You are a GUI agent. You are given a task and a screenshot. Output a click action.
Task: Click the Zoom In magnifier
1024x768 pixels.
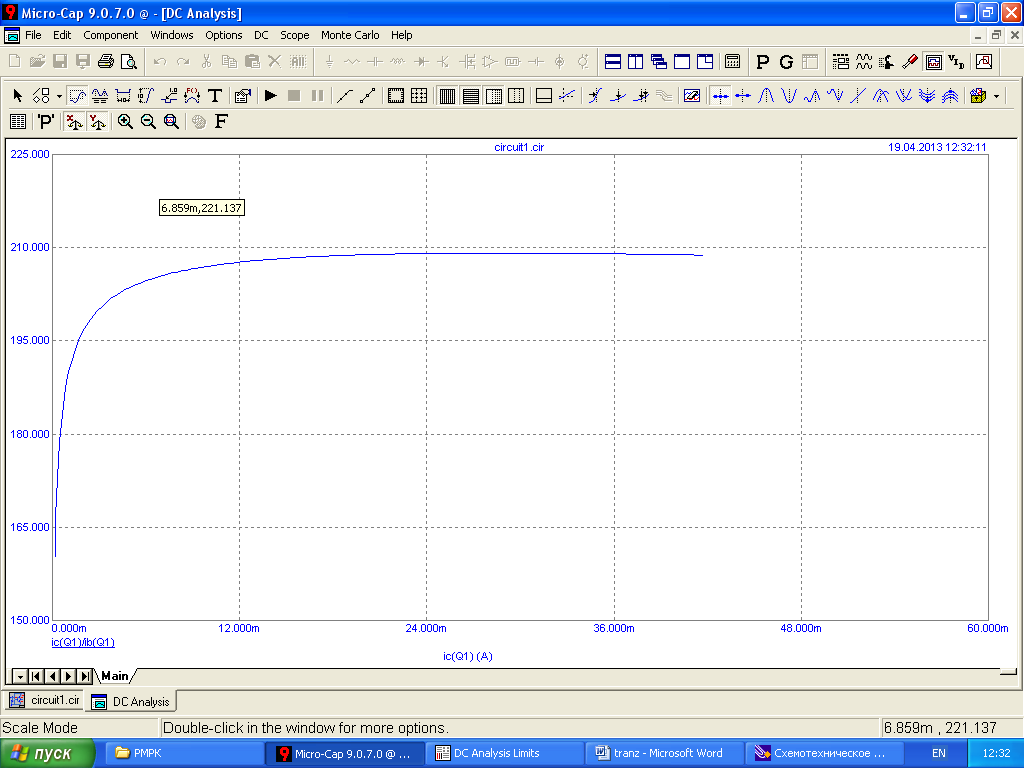point(125,121)
